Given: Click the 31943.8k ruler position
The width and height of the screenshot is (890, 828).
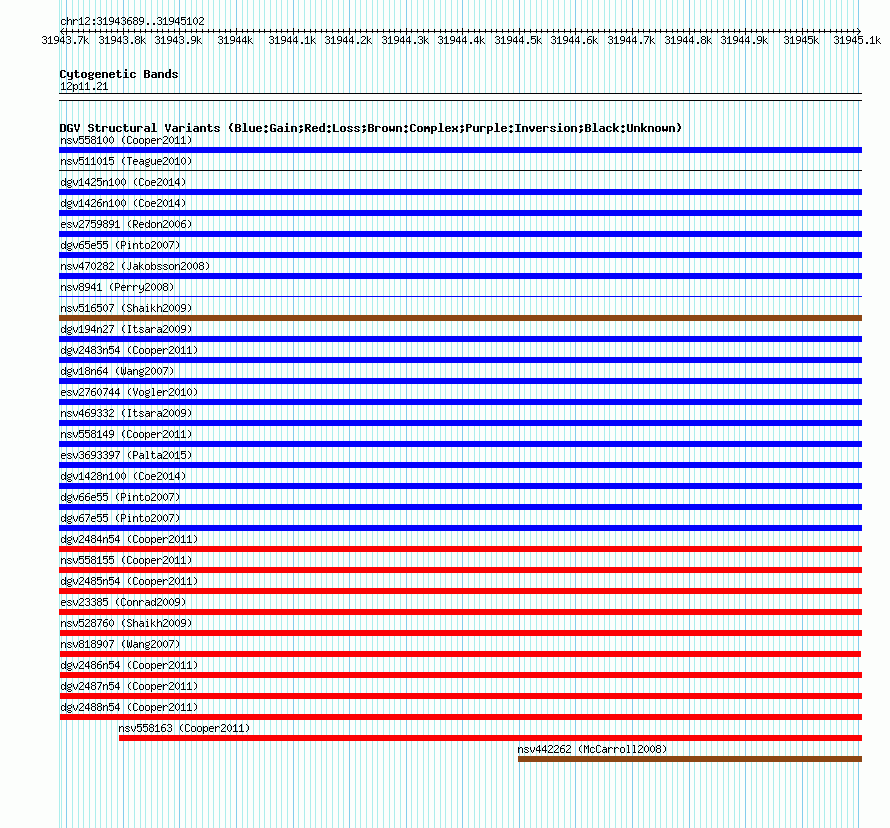Looking at the screenshot, I should point(122,40).
